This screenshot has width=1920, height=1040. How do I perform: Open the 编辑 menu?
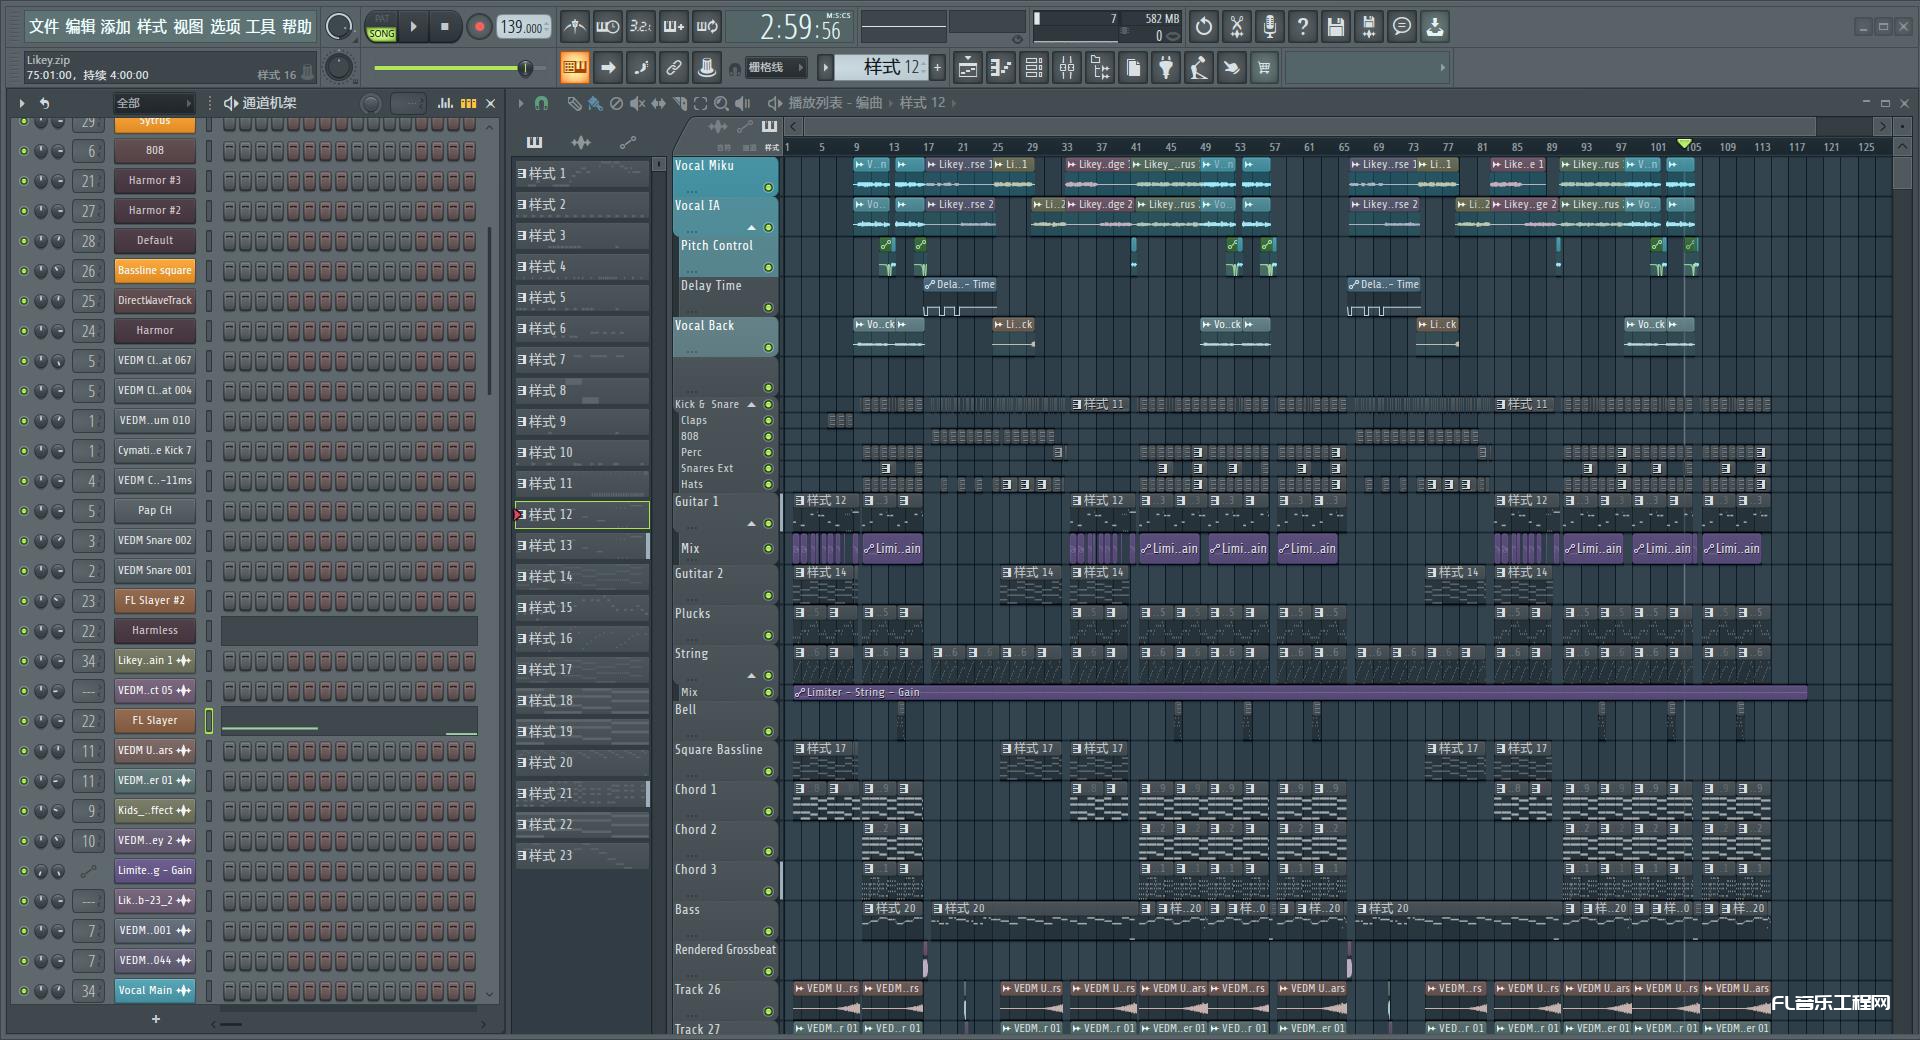(80, 27)
